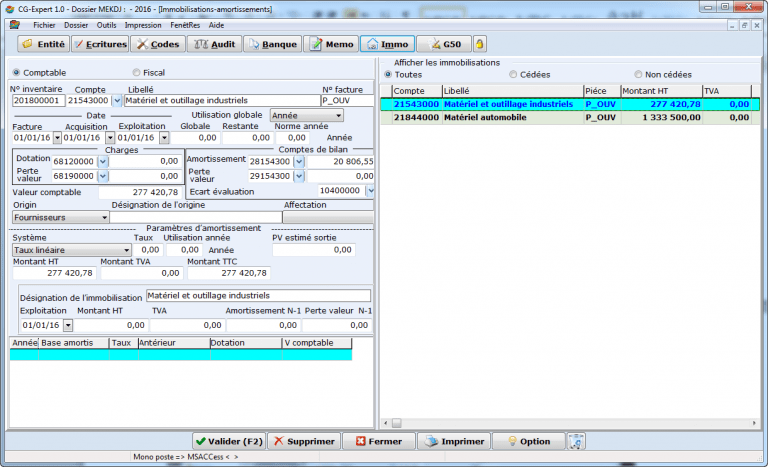This screenshot has width=768, height=467.
Task: Click the Supprimer button
Action: pyautogui.click(x=304, y=442)
